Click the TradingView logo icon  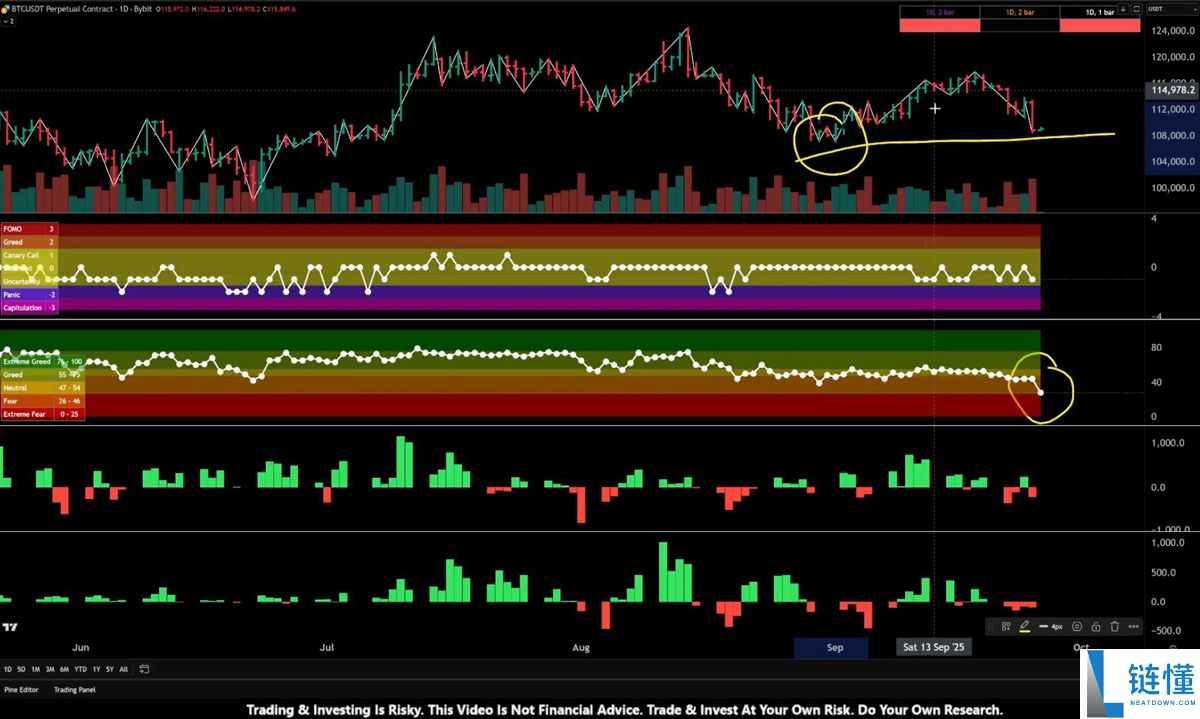click(x=10, y=628)
